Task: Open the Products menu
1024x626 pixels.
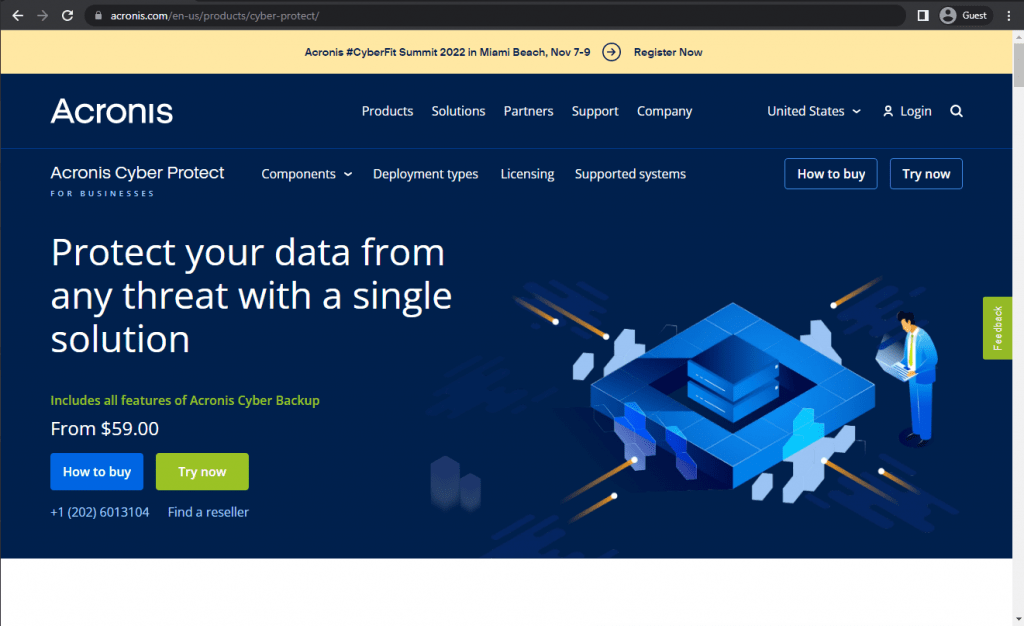Action: pos(387,111)
